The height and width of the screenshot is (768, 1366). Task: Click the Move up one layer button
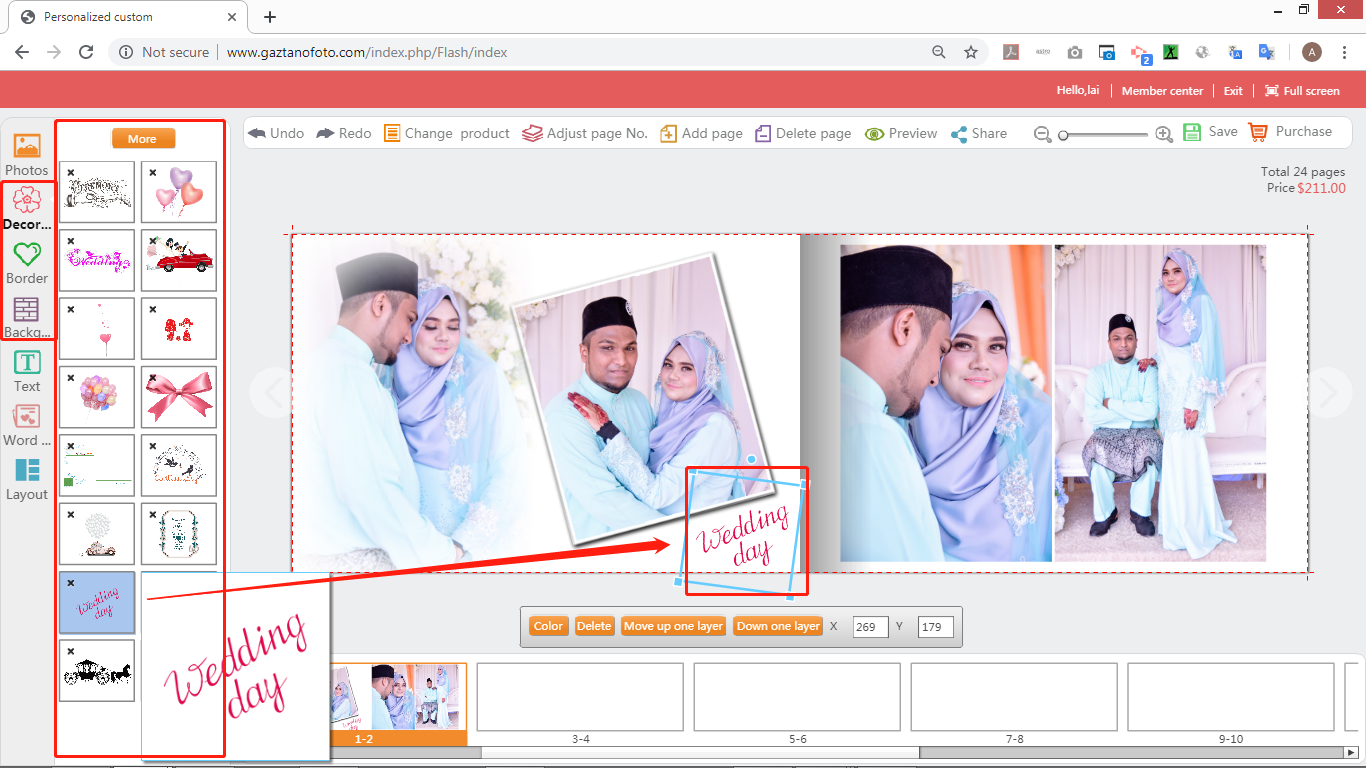[673, 626]
